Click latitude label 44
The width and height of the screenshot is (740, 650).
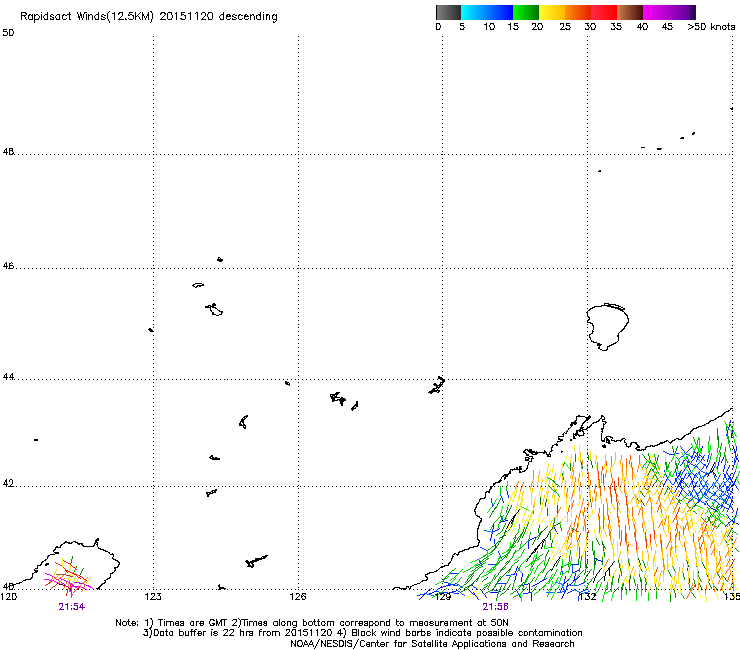click(x=8, y=377)
